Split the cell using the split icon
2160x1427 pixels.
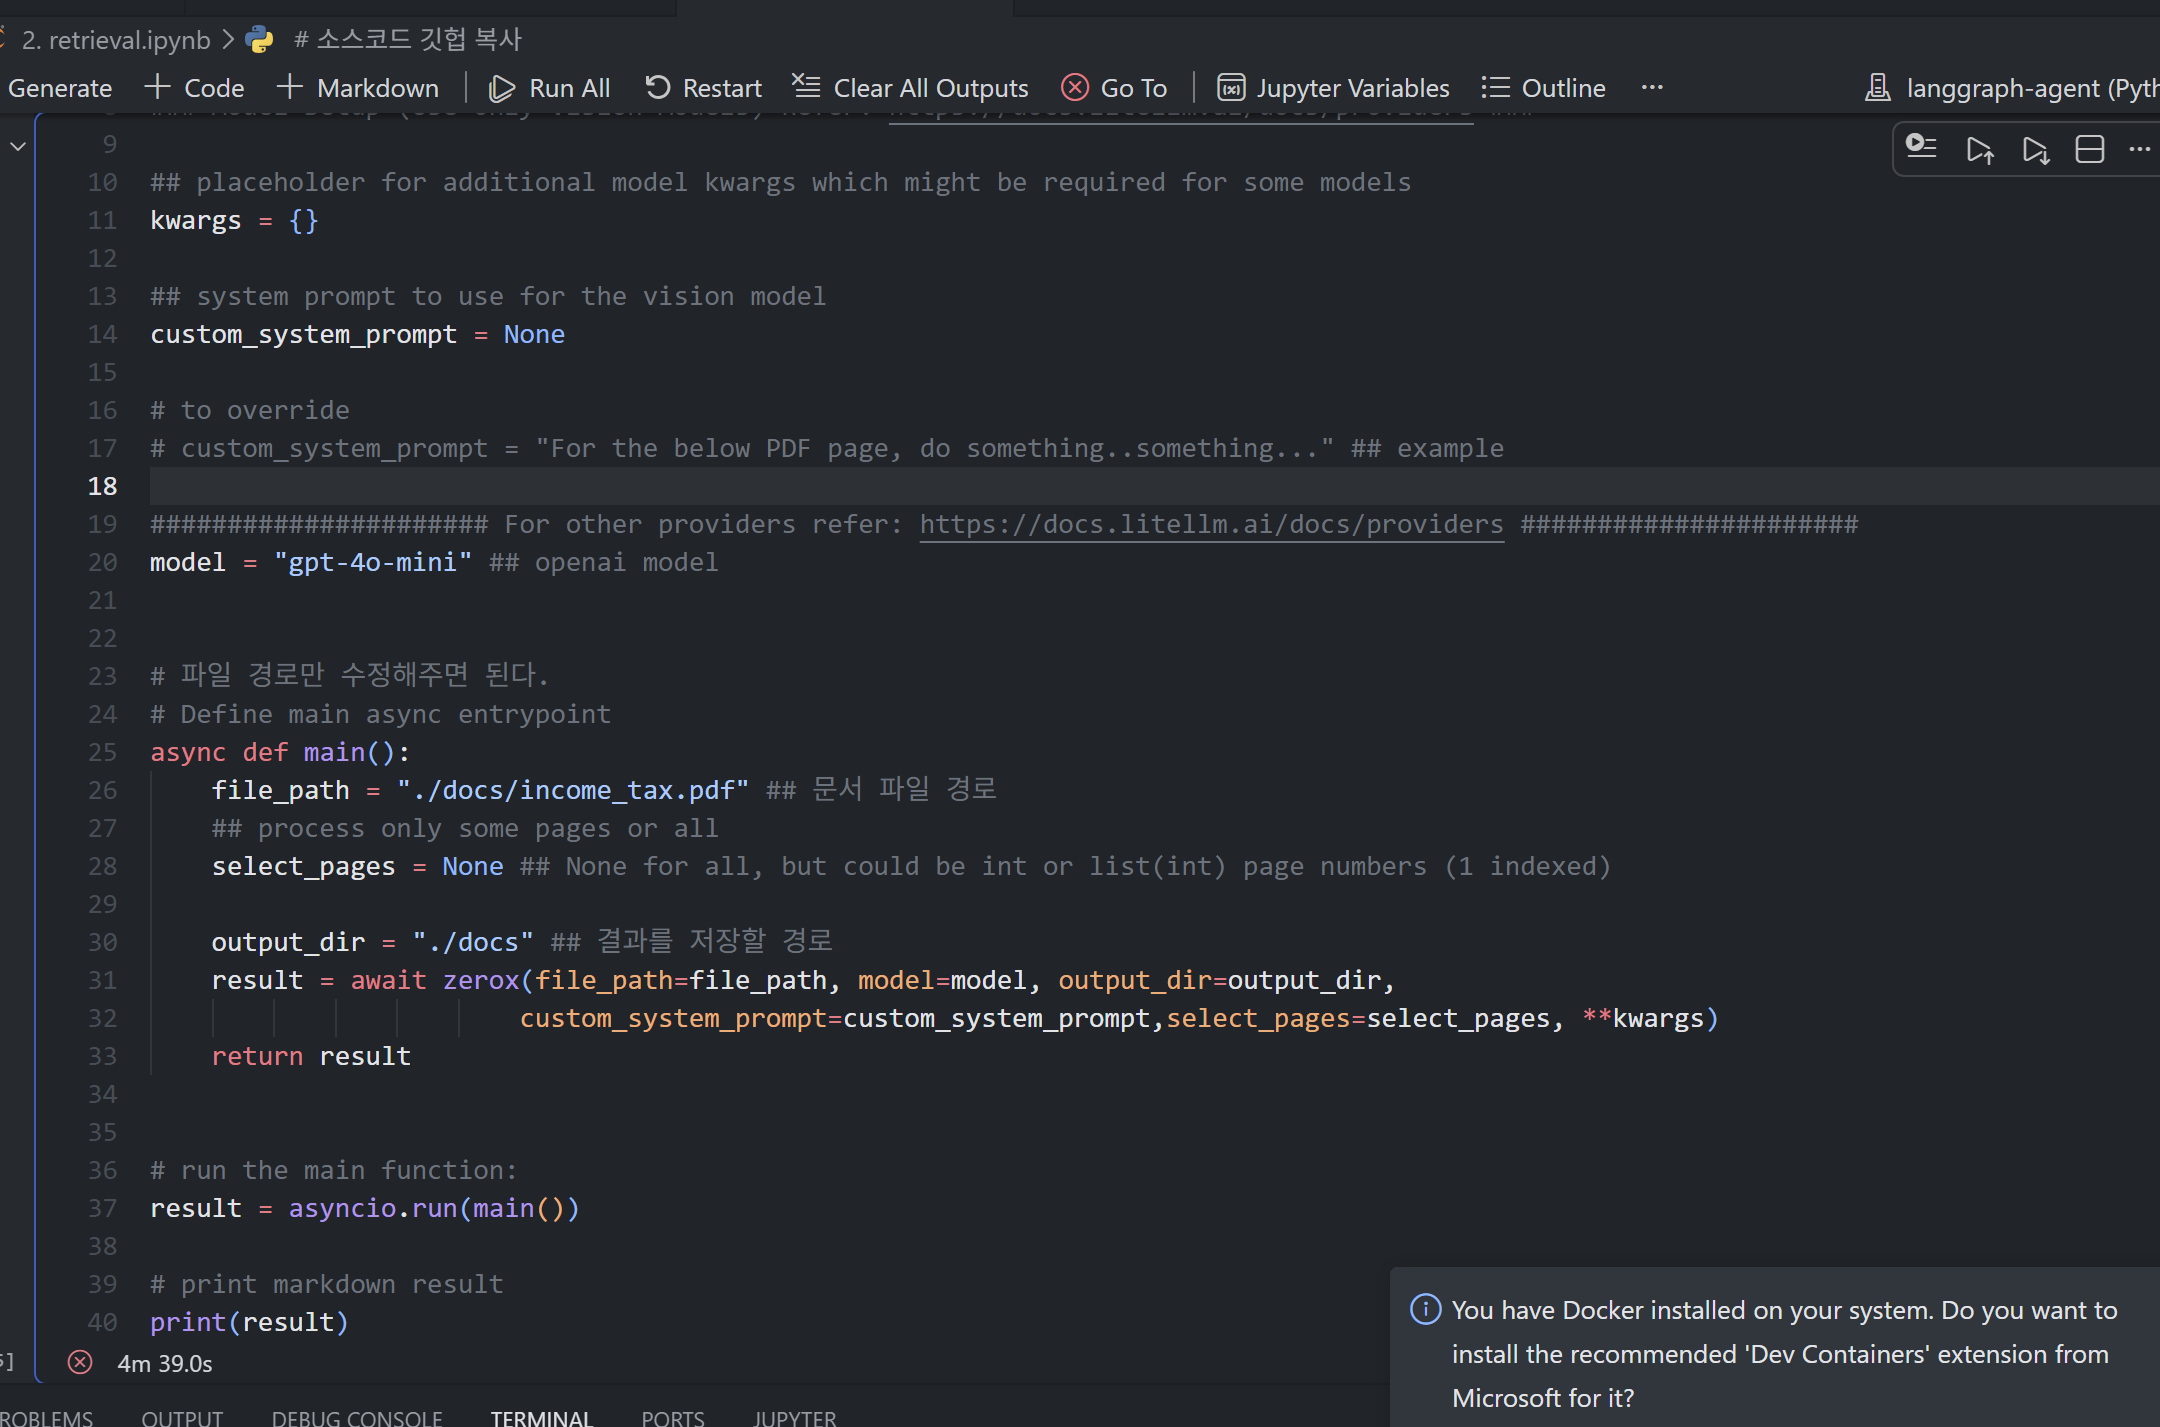2089,149
